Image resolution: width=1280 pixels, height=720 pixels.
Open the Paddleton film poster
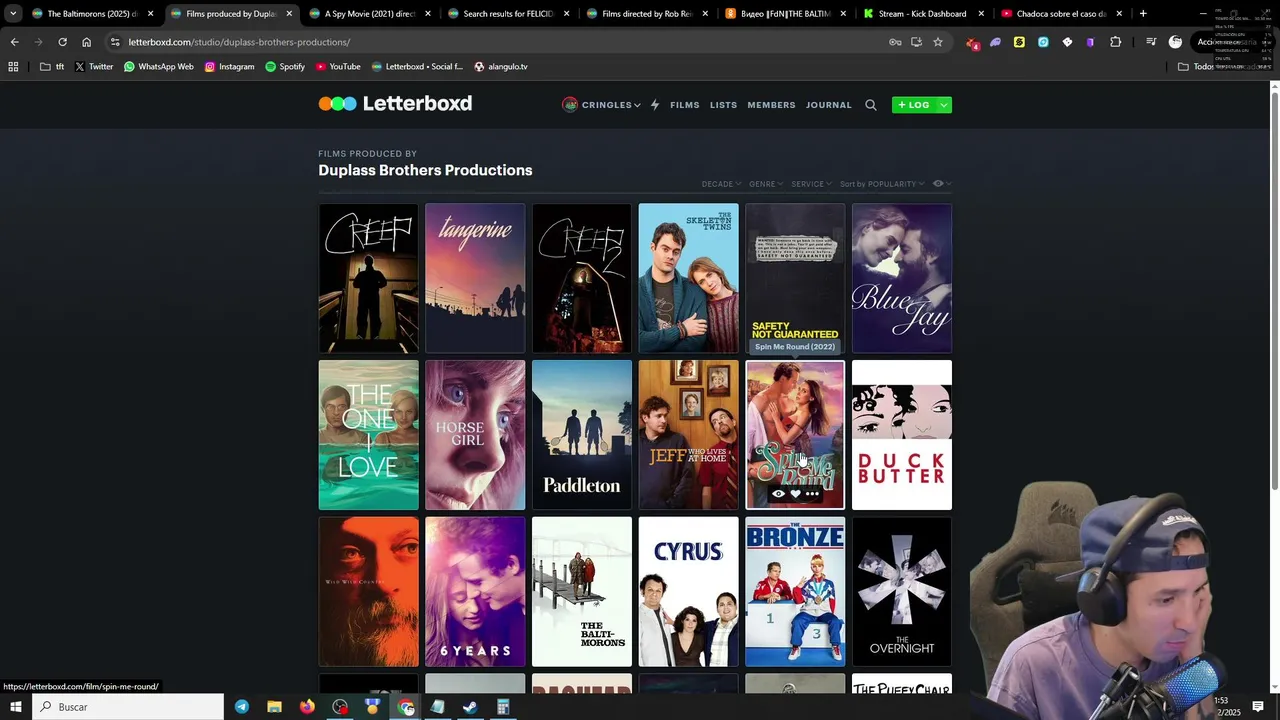582,435
